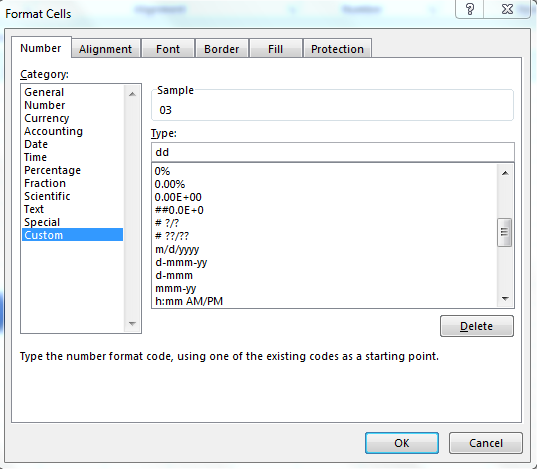Choose the mmm-yy format code
This screenshot has width=537, height=469.
tap(325, 288)
